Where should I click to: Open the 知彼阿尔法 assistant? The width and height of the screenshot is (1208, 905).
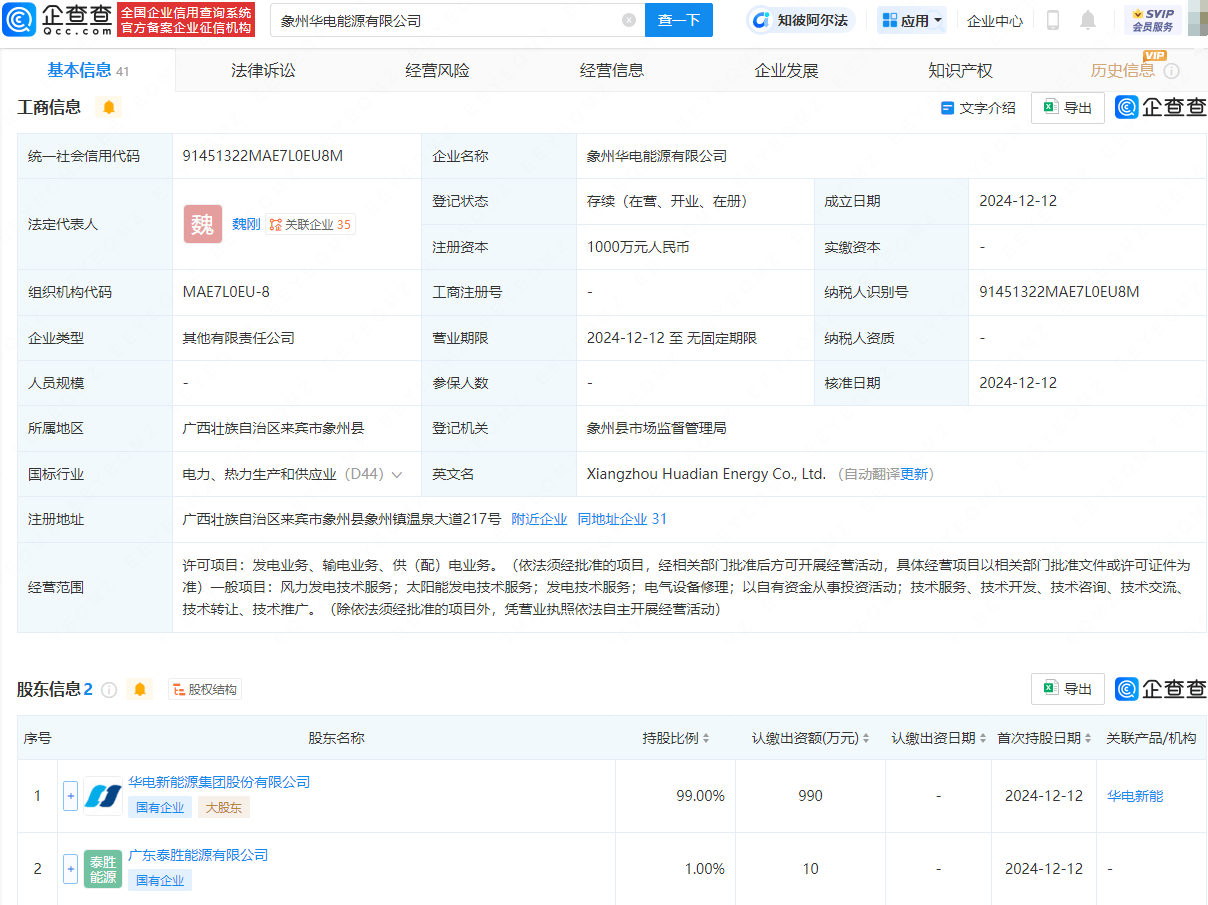coord(800,20)
